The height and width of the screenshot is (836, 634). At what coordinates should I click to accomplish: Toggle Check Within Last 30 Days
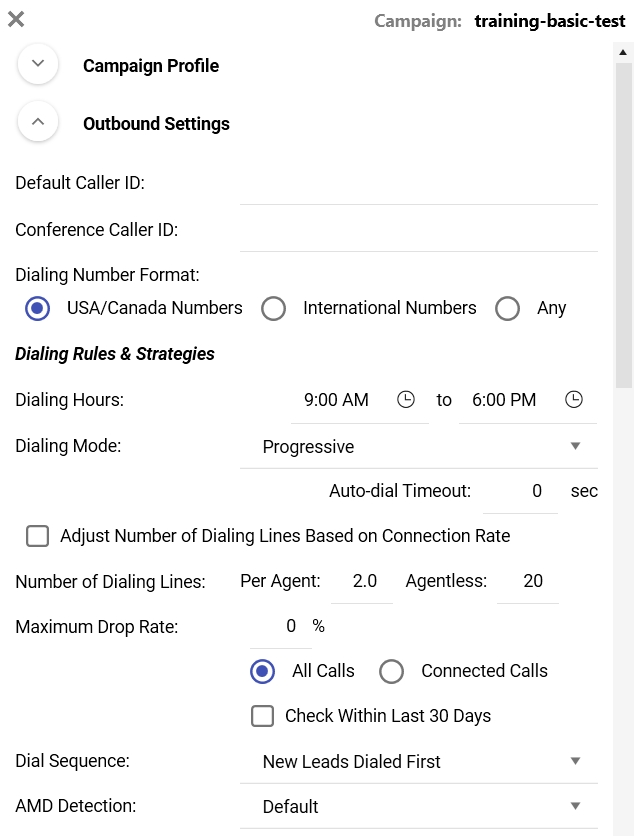262,716
